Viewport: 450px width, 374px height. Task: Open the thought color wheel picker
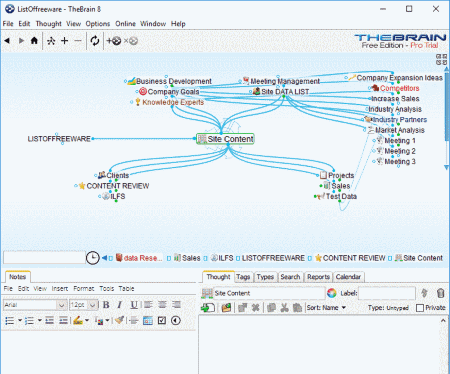click(332, 293)
